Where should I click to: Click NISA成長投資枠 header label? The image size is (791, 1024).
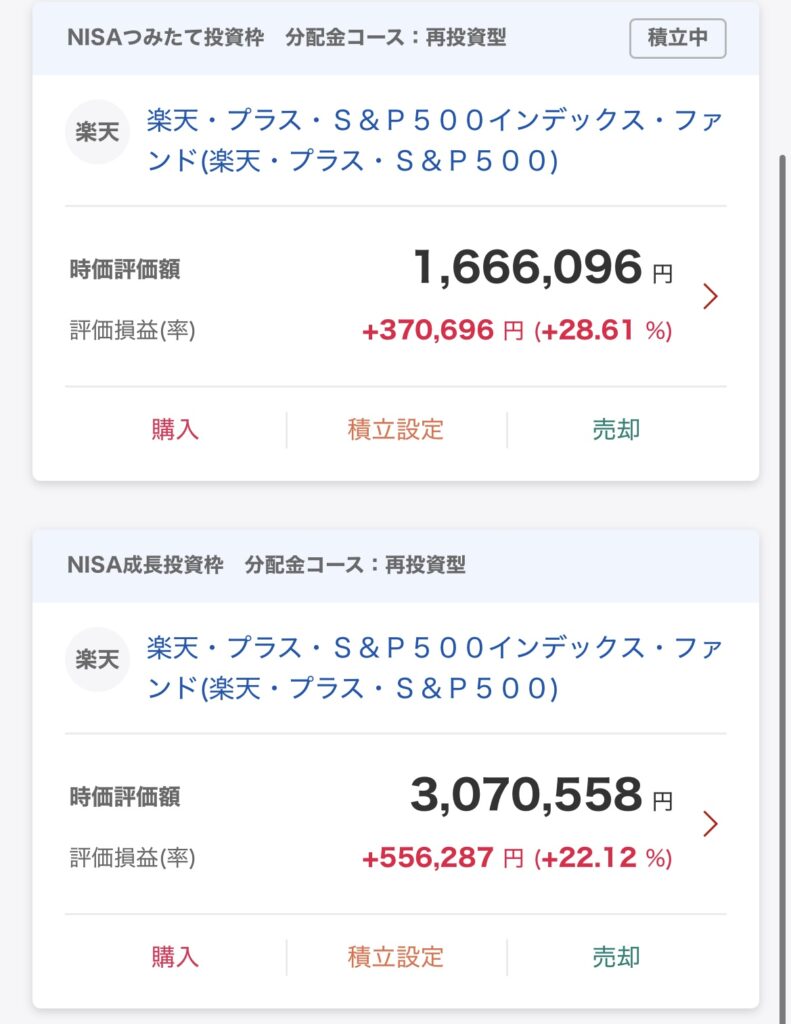click(146, 565)
